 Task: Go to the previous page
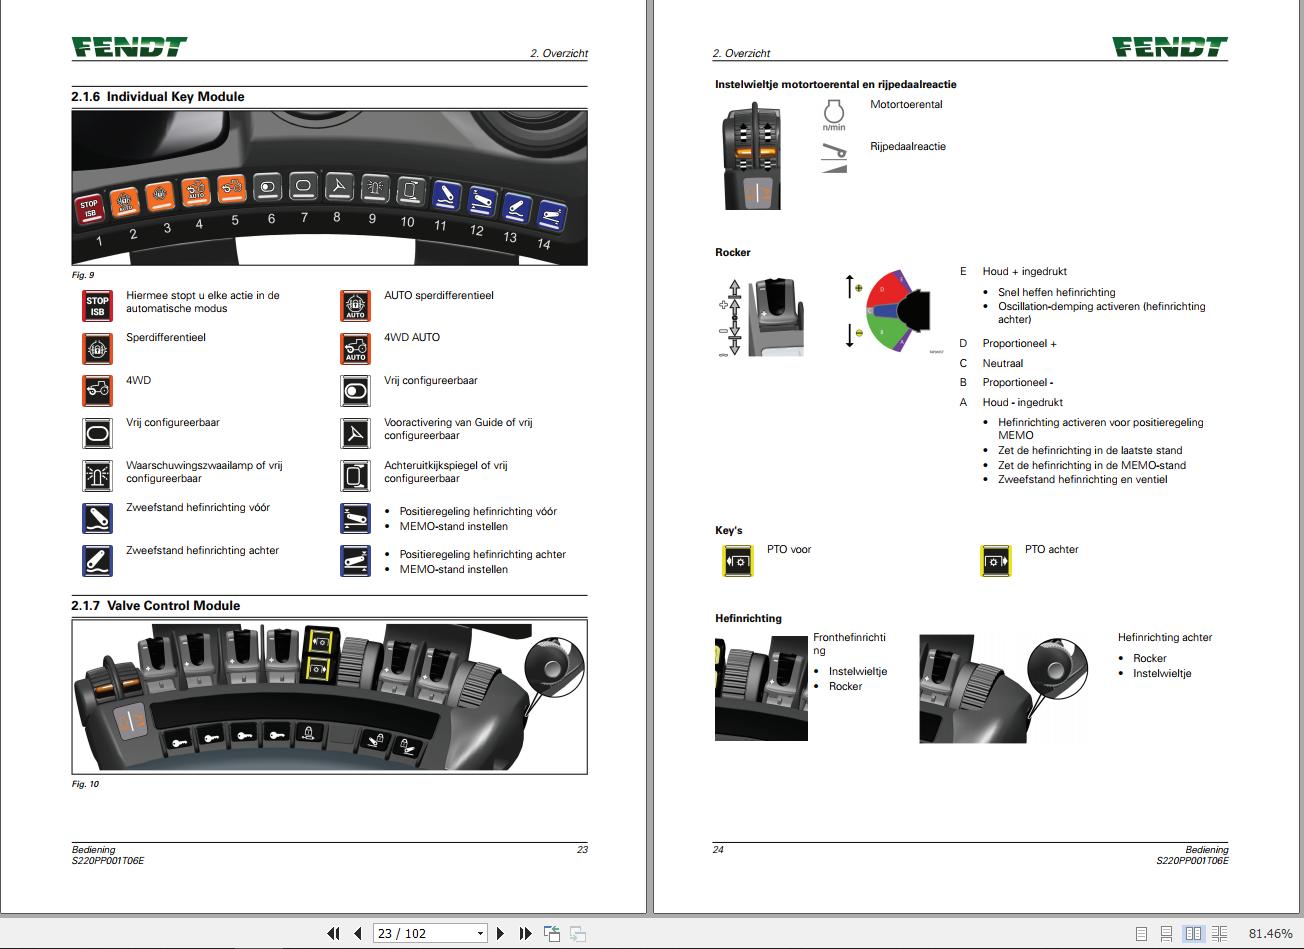(358, 933)
